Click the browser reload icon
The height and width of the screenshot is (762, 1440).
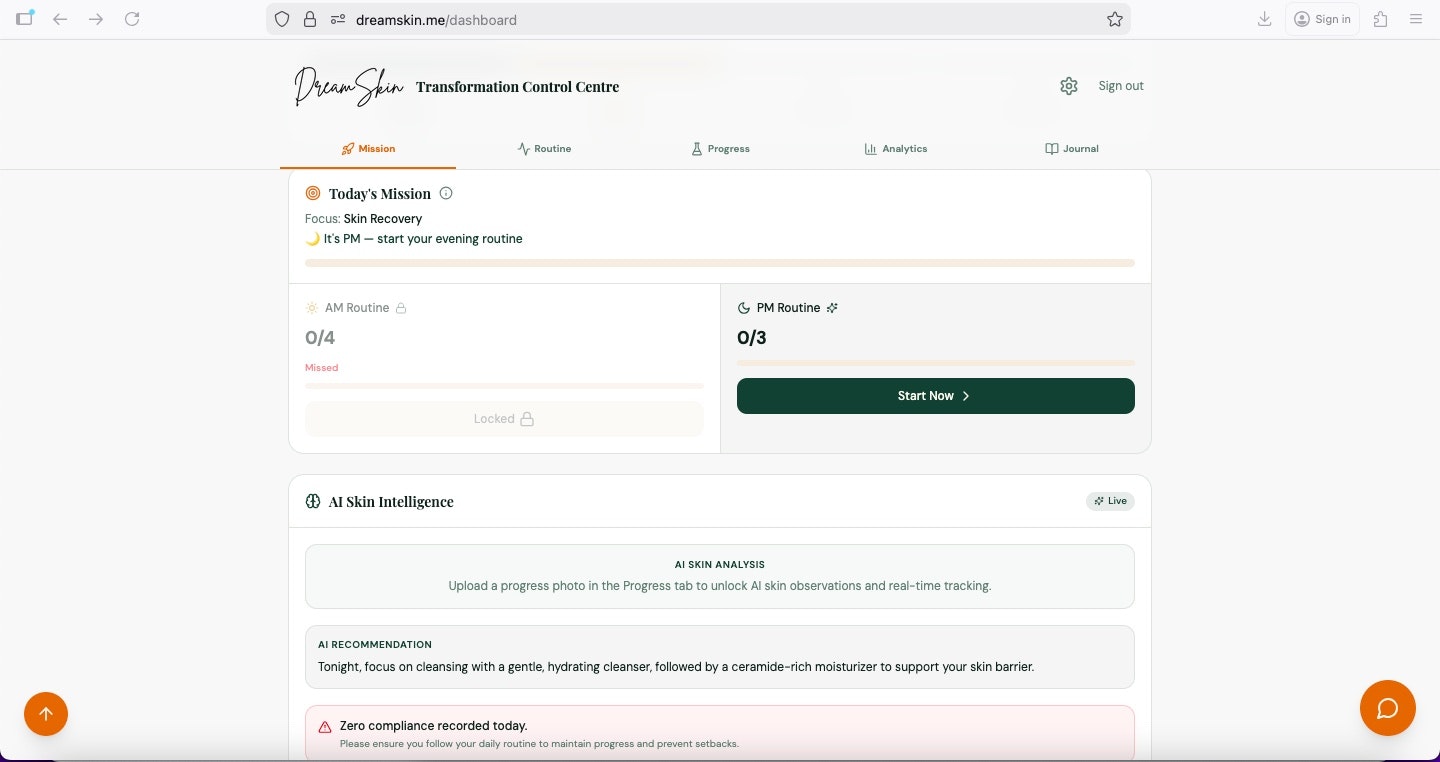132,19
